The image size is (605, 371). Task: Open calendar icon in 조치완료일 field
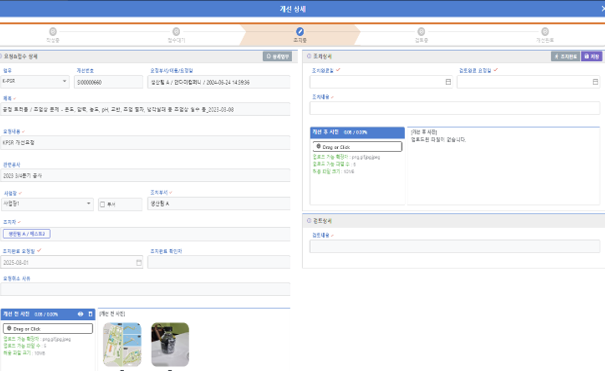(x=448, y=82)
